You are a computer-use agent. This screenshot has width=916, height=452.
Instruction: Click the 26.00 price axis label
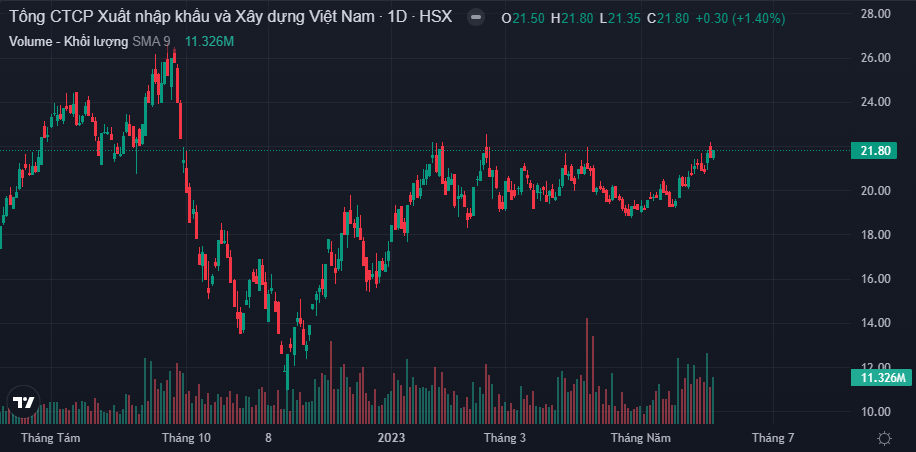(x=876, y=58)
